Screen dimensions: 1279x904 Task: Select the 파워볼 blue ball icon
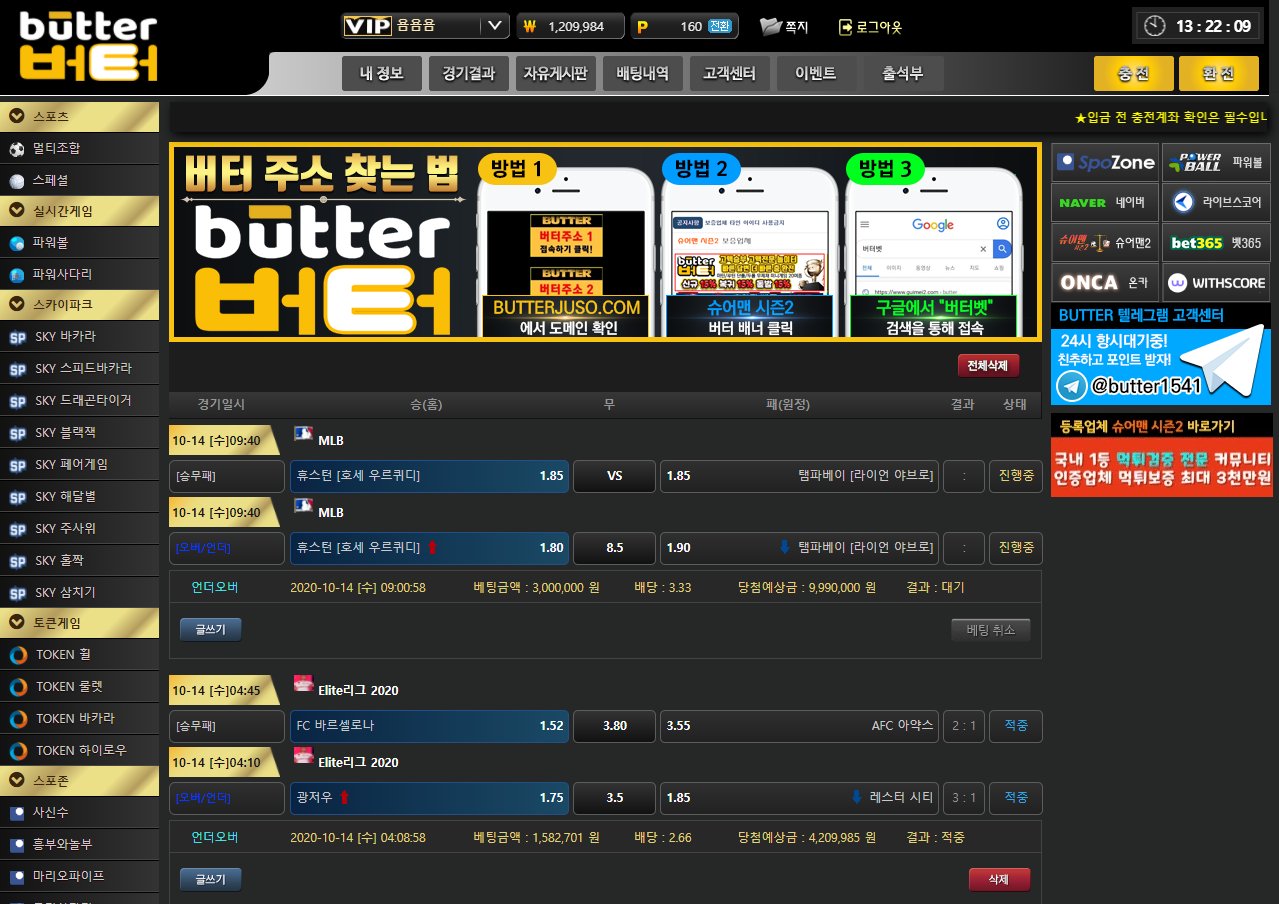(x=17, y=243)
